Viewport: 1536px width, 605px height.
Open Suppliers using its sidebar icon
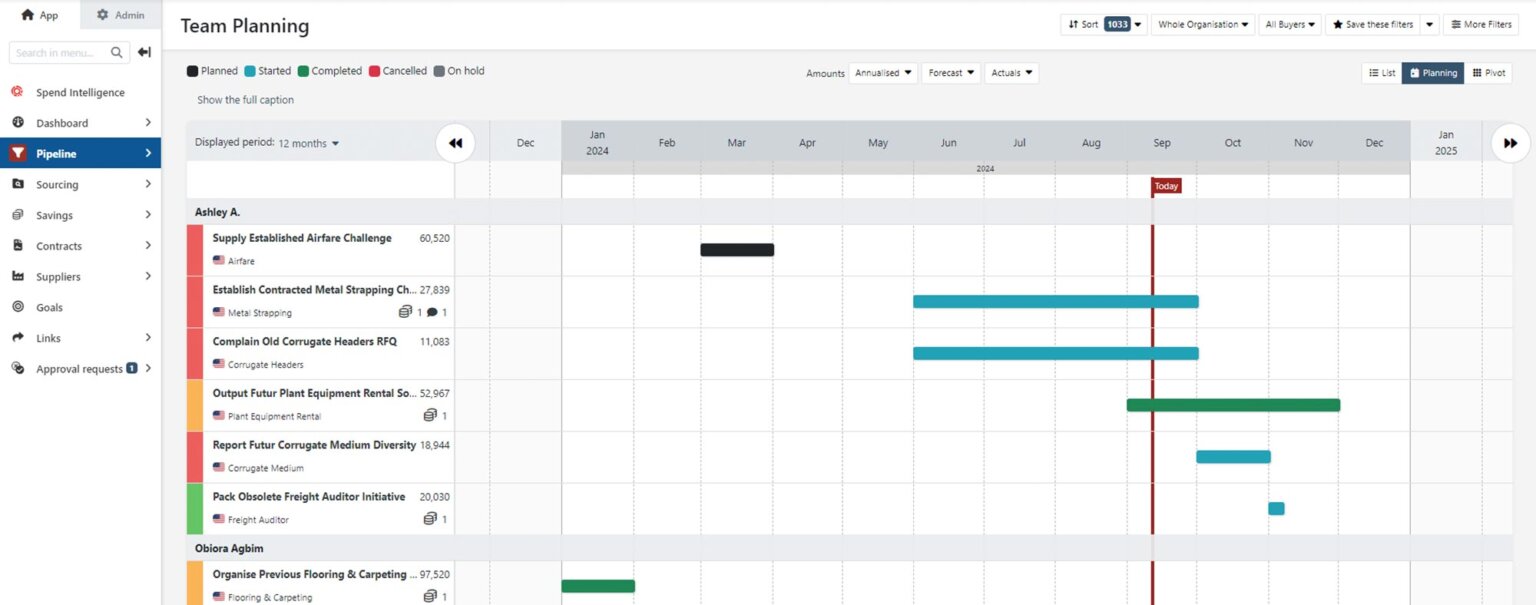coord(16,276)
